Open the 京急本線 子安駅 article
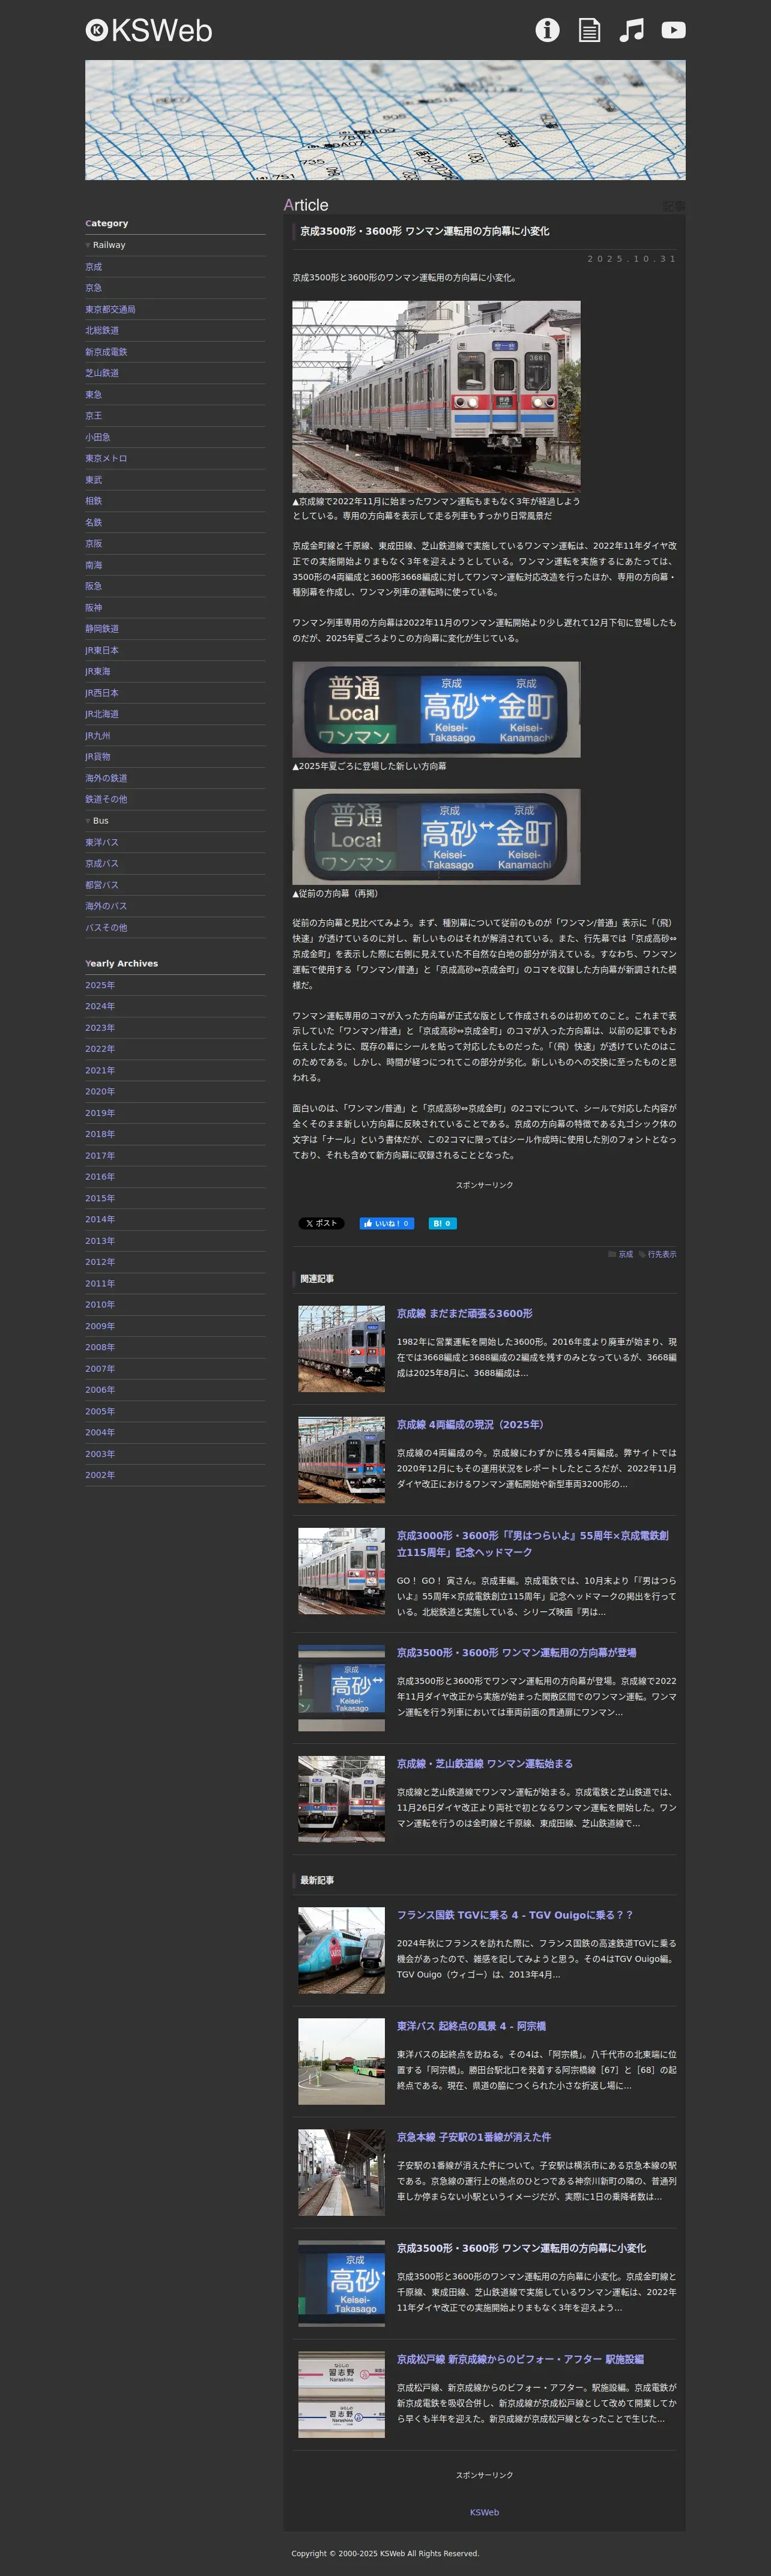Viewport: 771px width, 2576px height. [x=474, y=2136]
